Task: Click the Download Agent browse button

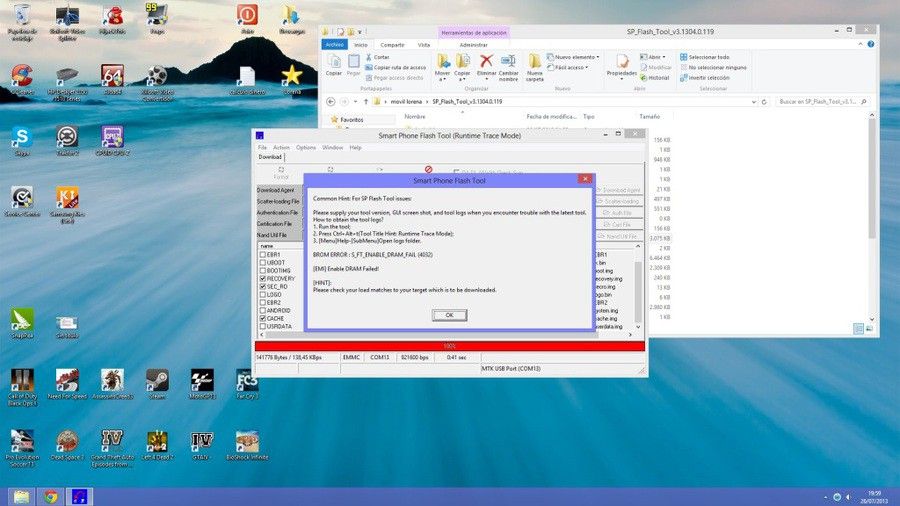Action: [x=619, y=190]
